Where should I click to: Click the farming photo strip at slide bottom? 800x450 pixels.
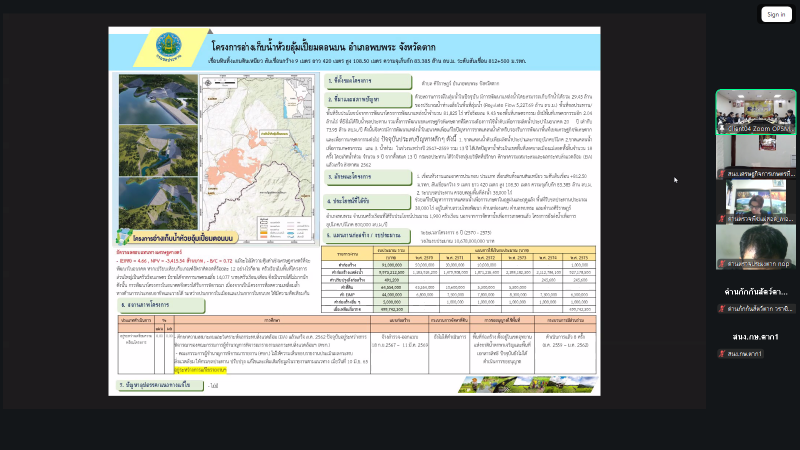click(527, 385)
